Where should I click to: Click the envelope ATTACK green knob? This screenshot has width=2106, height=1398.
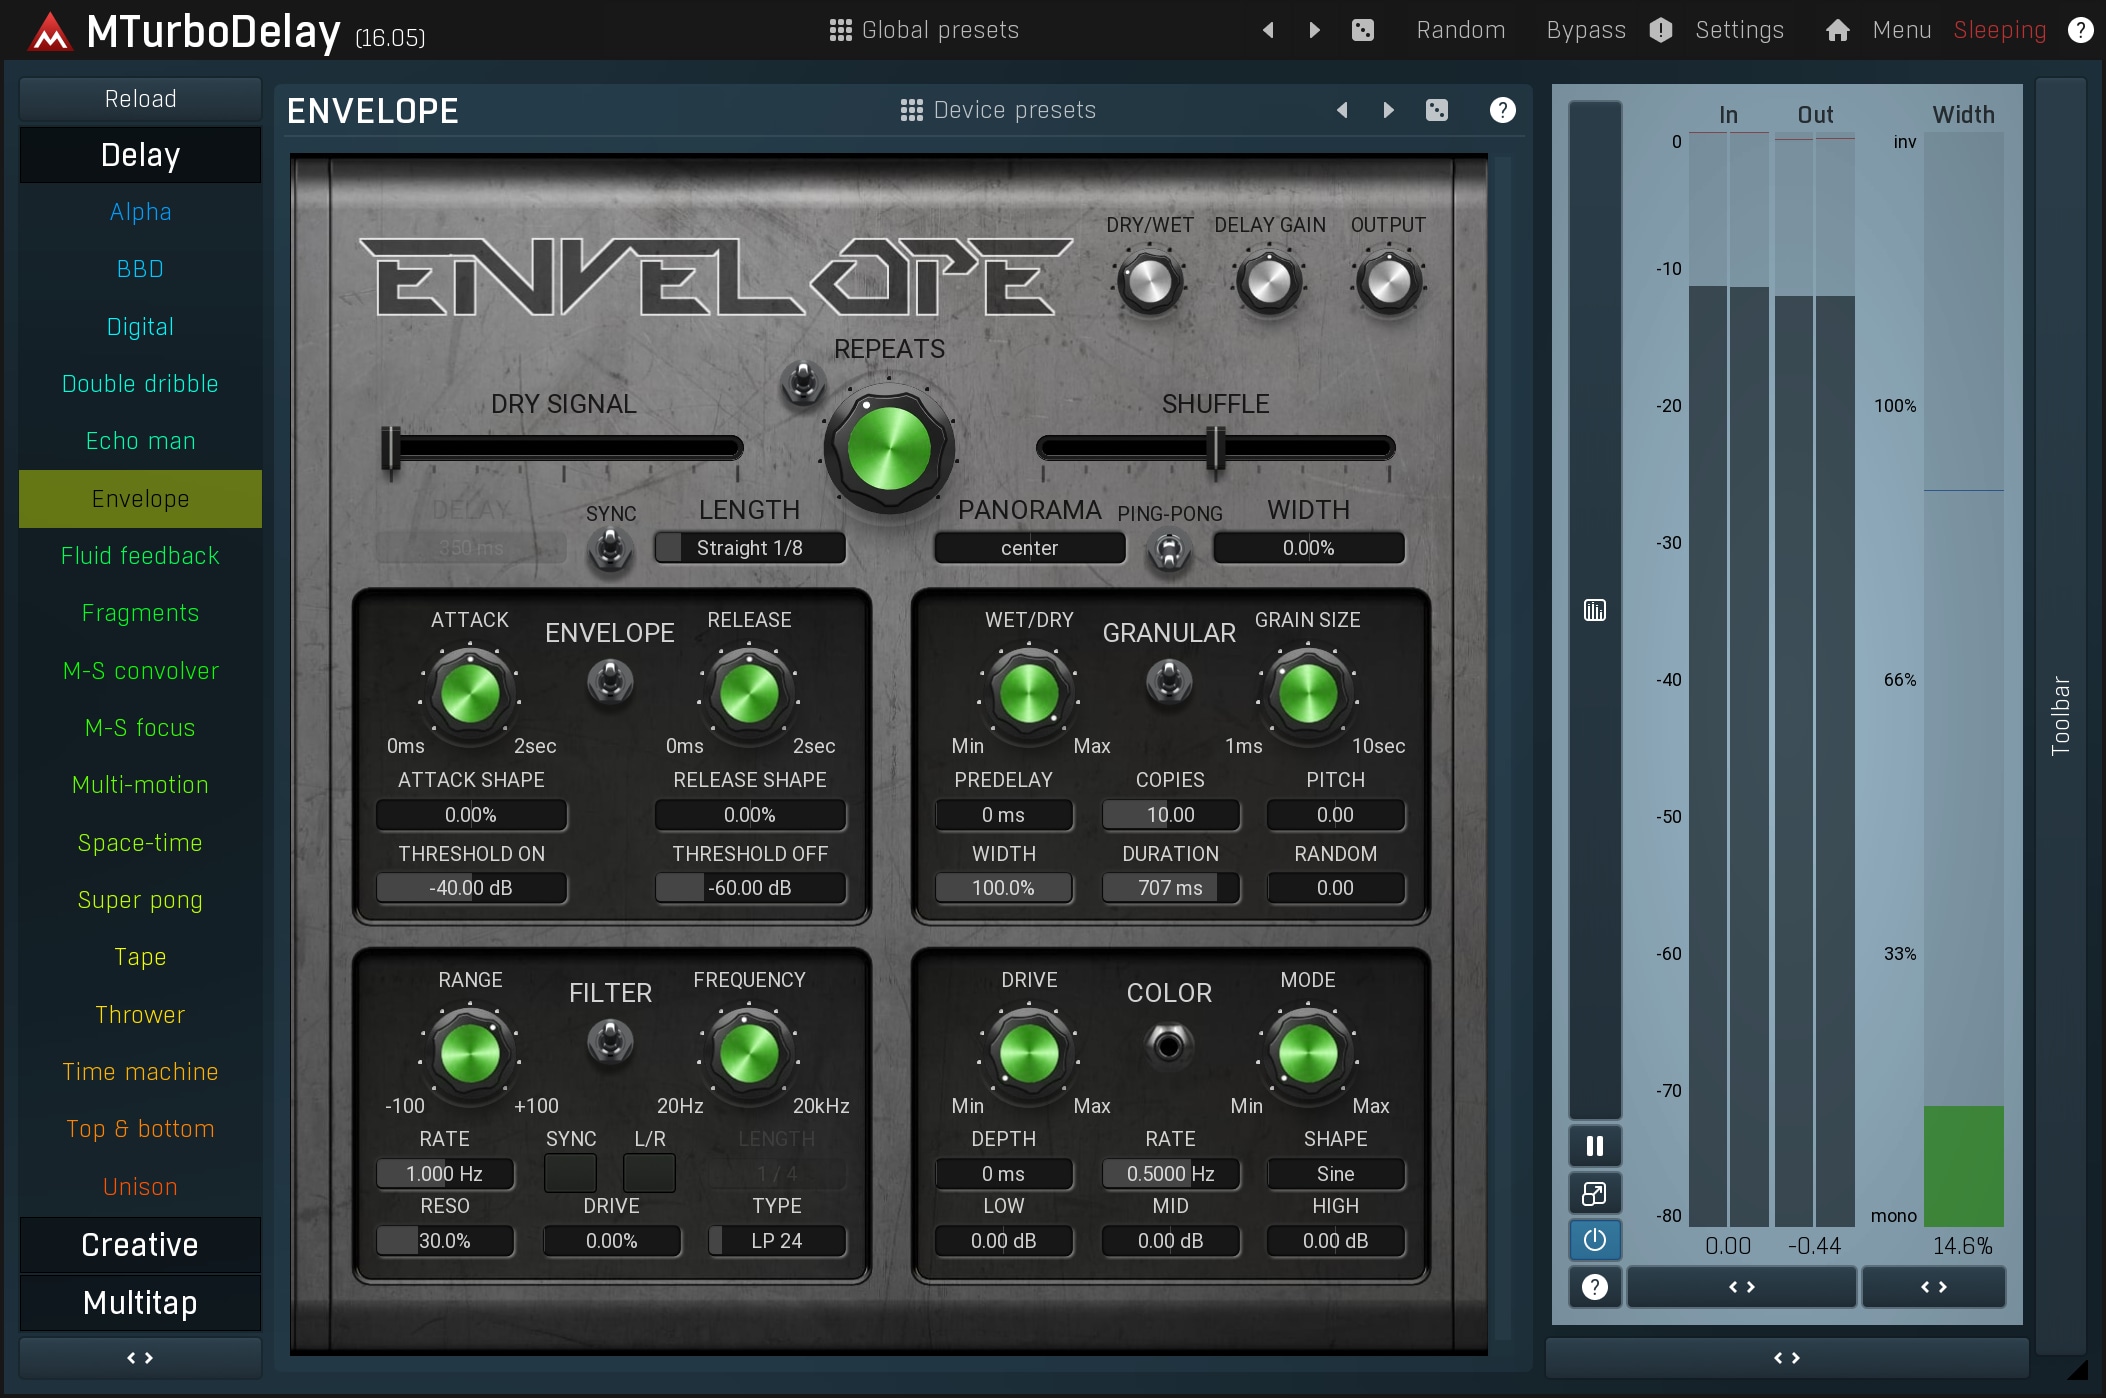[470, 694]
